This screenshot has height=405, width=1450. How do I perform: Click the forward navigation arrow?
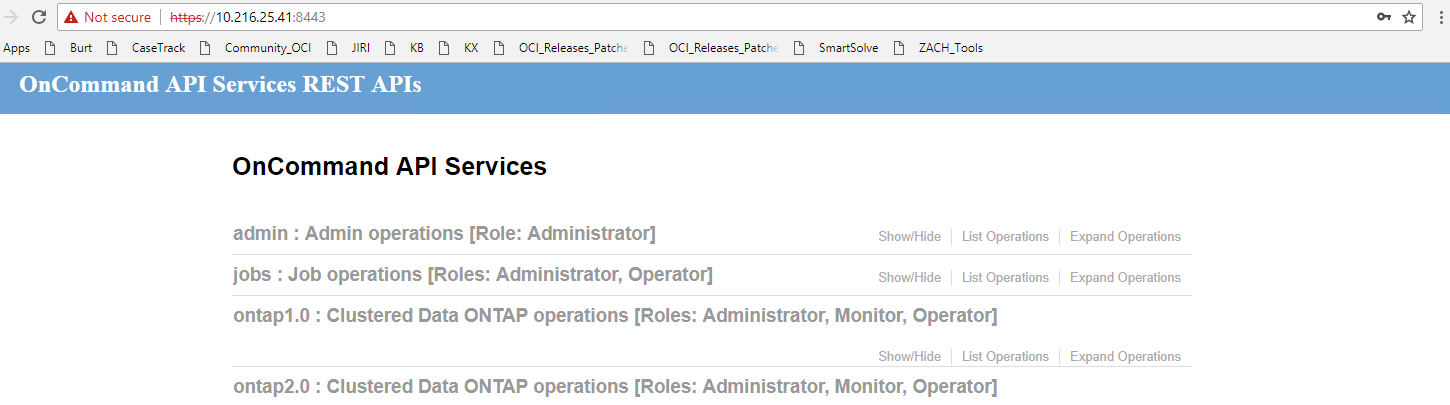pos(11,17)
